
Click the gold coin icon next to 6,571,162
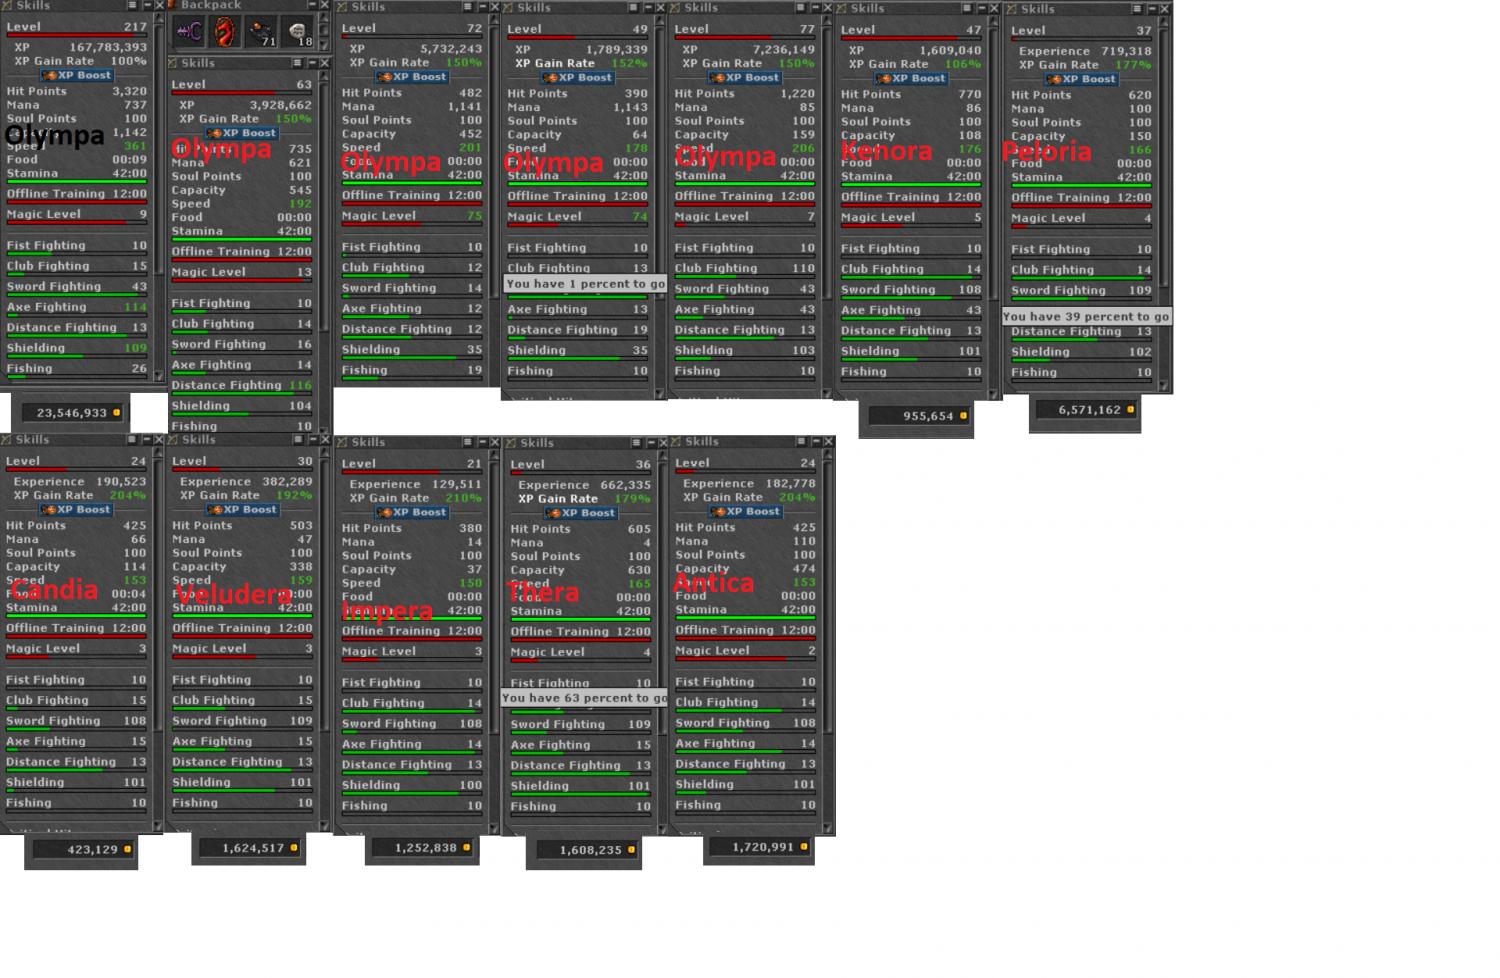pos(1131,409)
